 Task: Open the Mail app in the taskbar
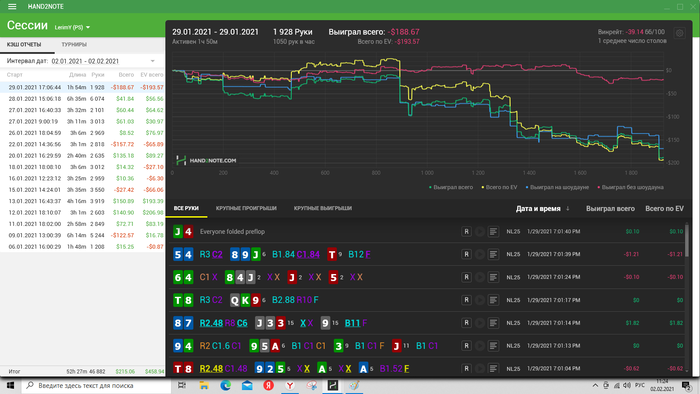click(x=247, y=385)
